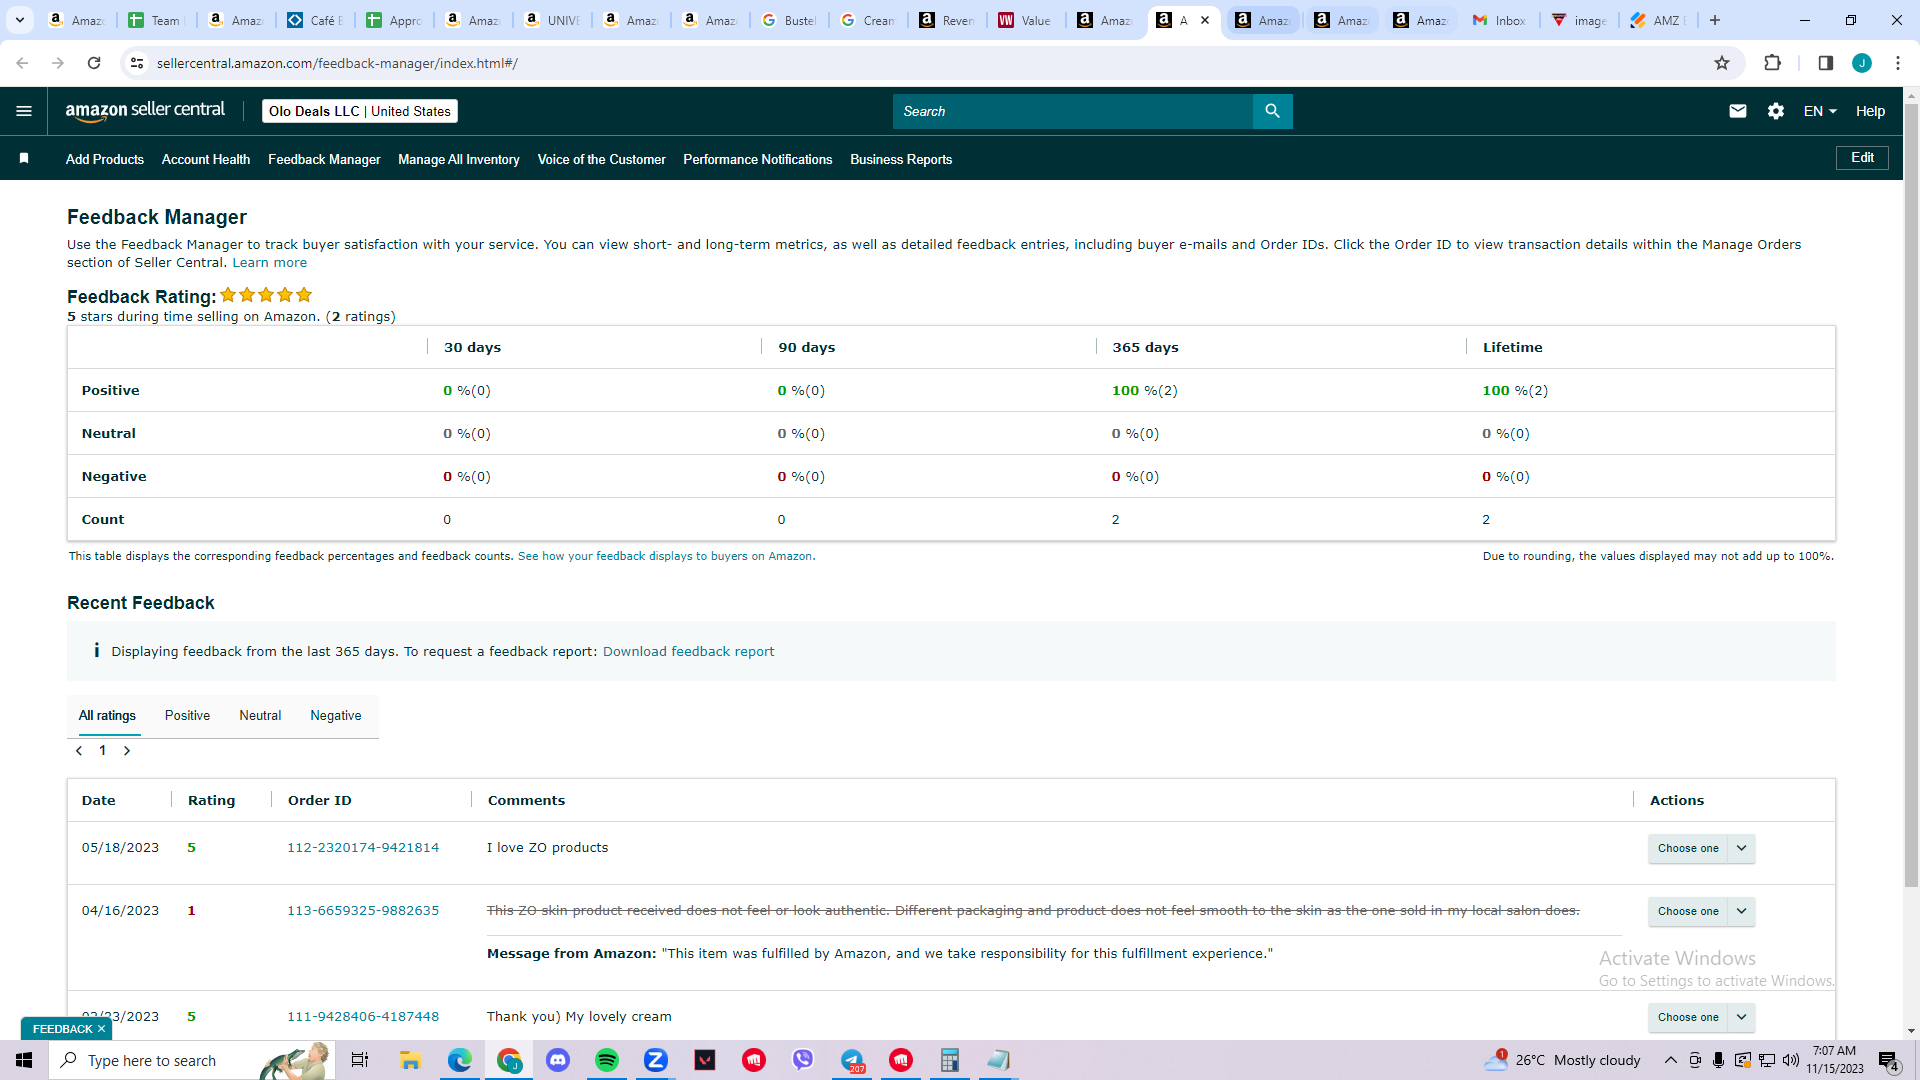Open Account Health in the nav bar
This screenshot has width=1920, height=1080.
point(206,159)
